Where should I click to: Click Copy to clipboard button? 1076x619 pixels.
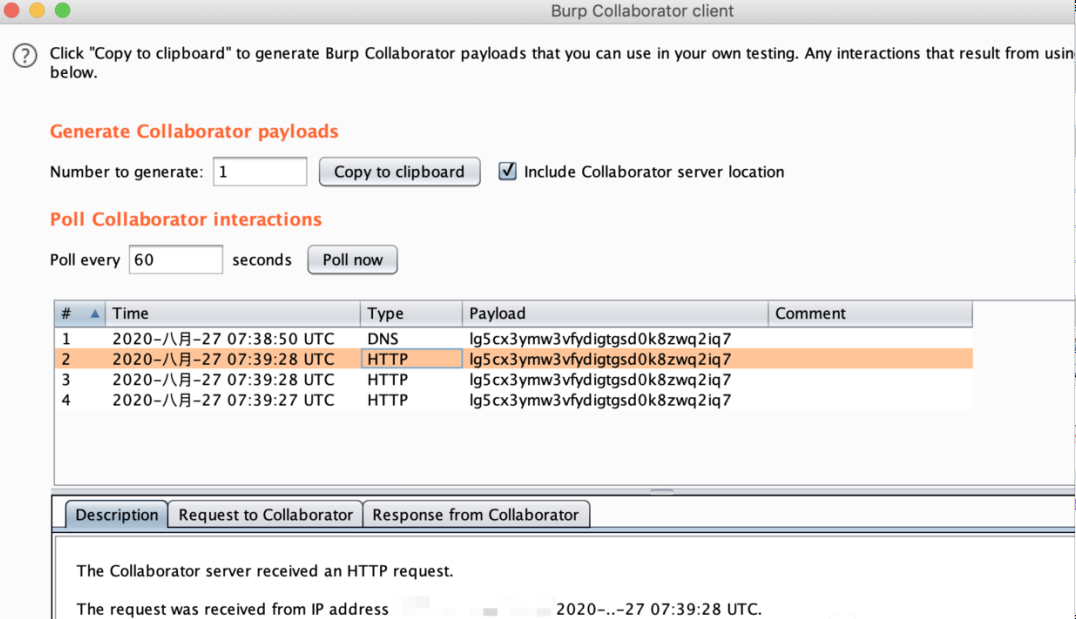point(399,172)
